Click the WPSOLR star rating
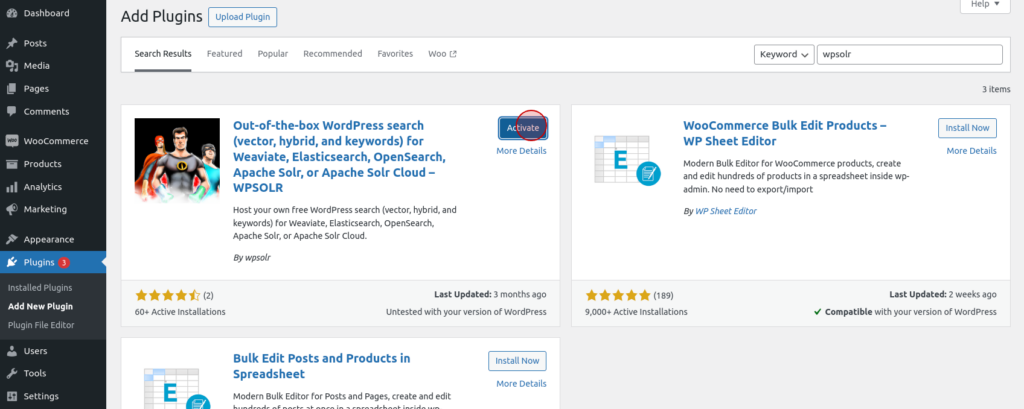 [168, 295]
